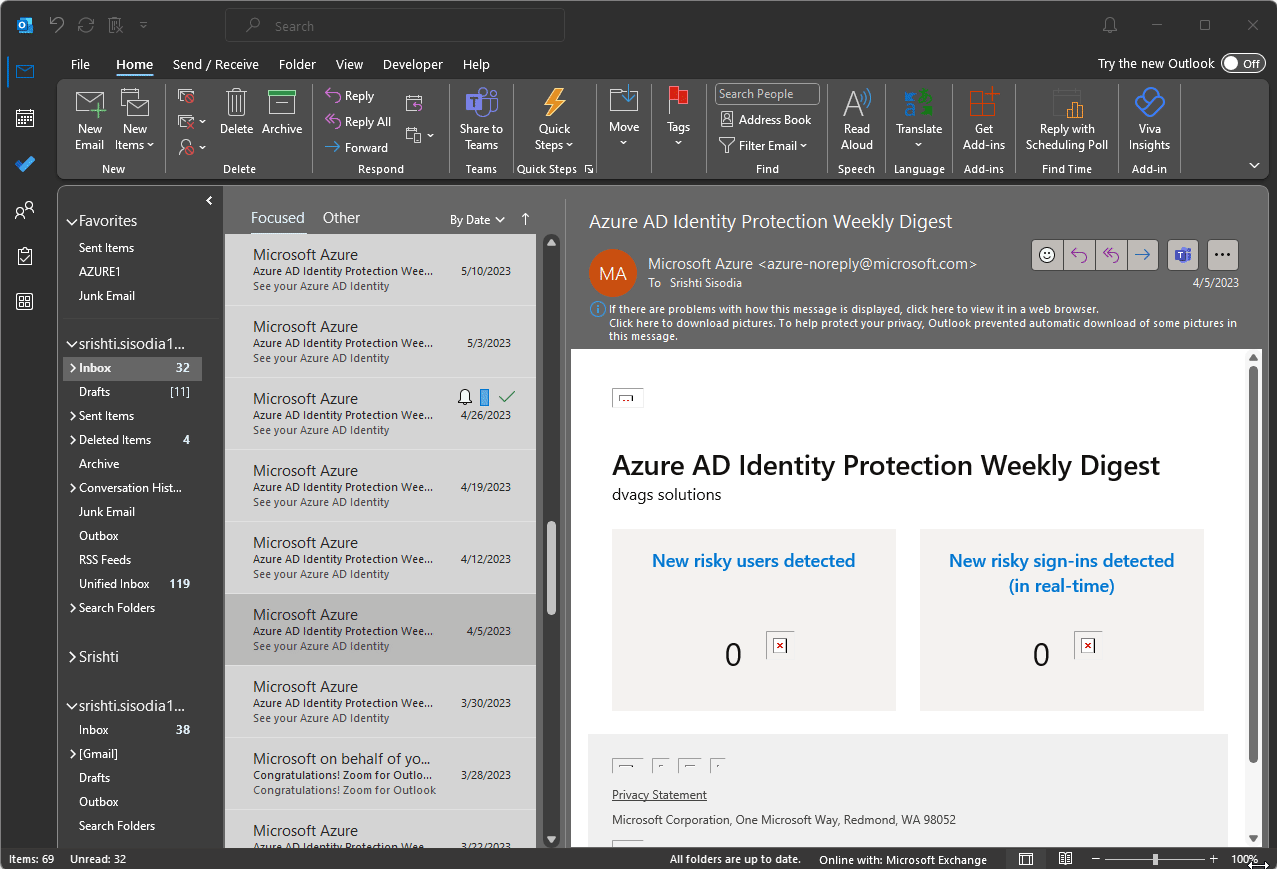Open the Privacy Statement link
1277x869 pixels.
point(659,795)
